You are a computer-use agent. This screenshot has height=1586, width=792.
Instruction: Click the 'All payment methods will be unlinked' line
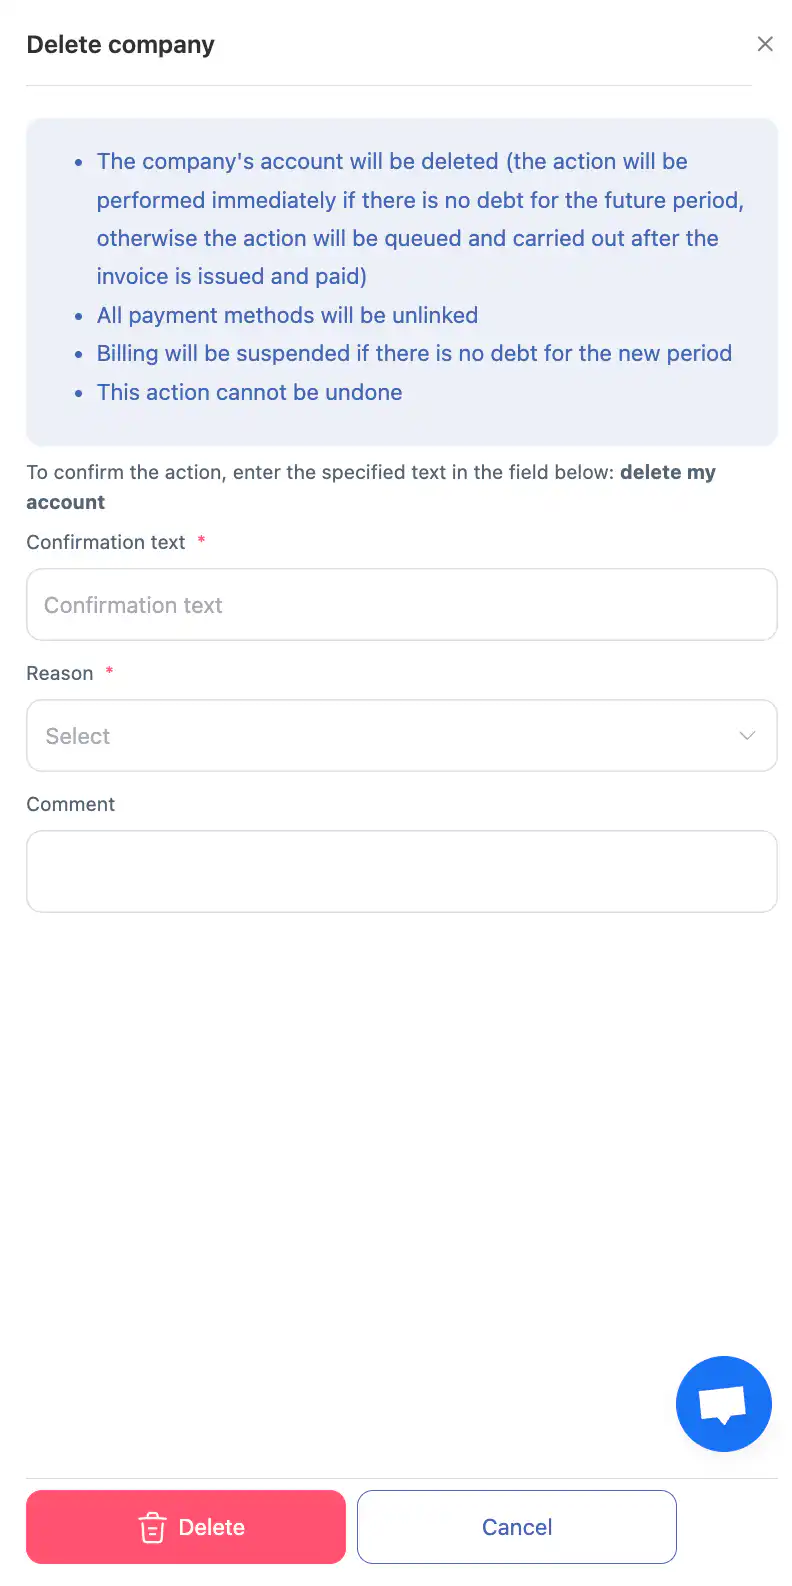(x=287, y=315)
